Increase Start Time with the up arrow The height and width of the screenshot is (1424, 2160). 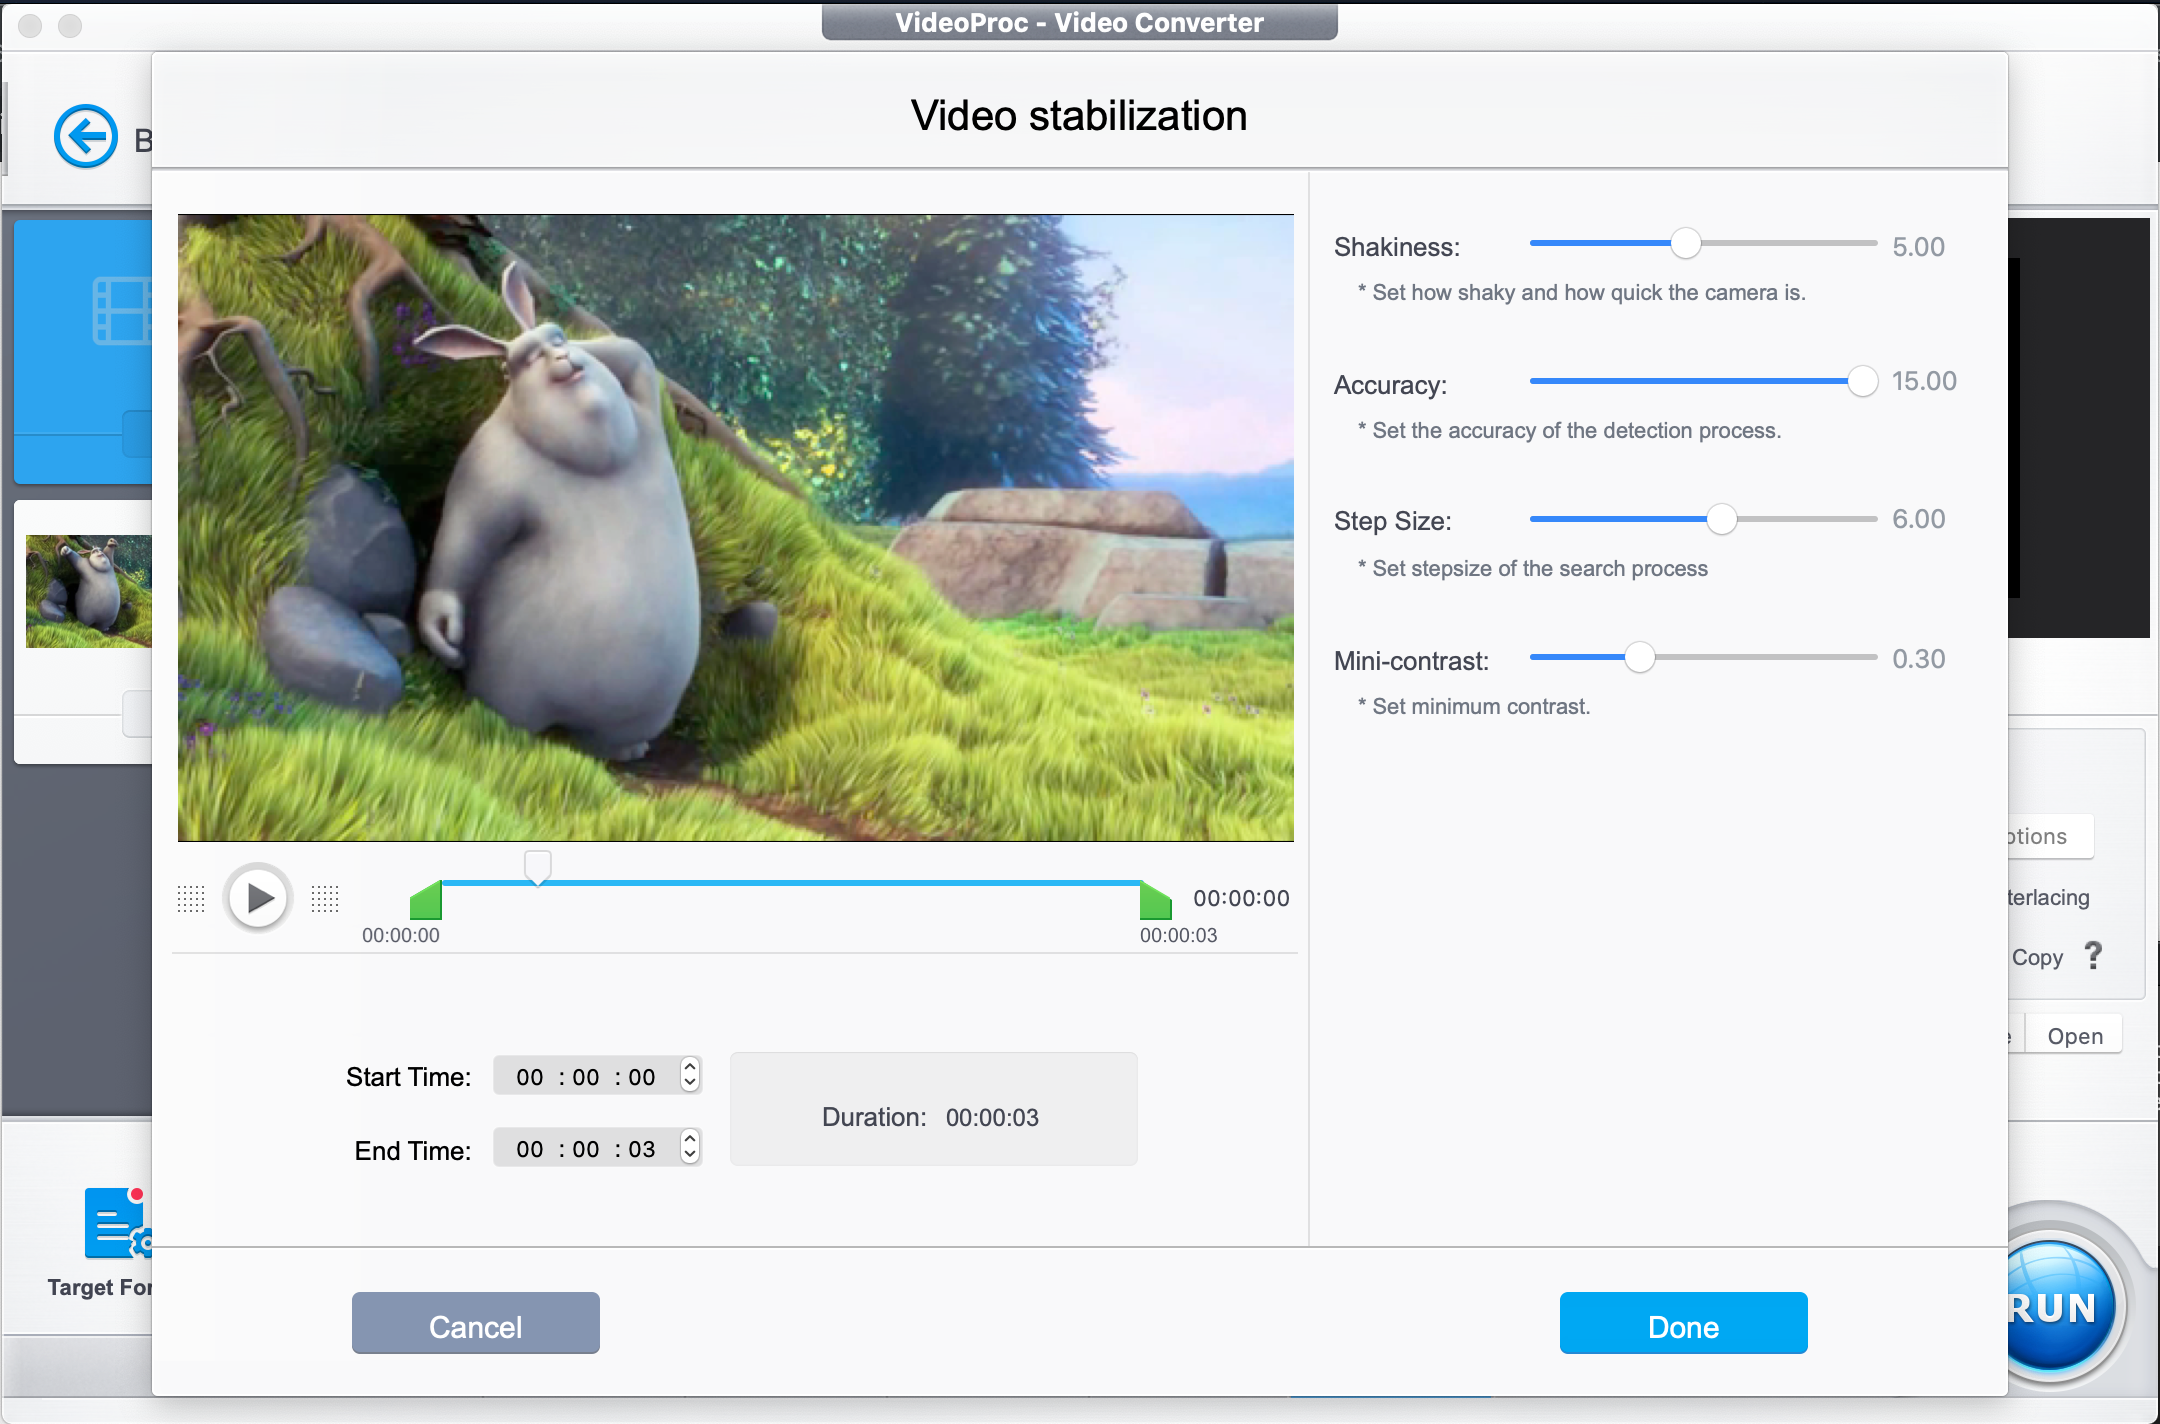[x=690, y=1067]
